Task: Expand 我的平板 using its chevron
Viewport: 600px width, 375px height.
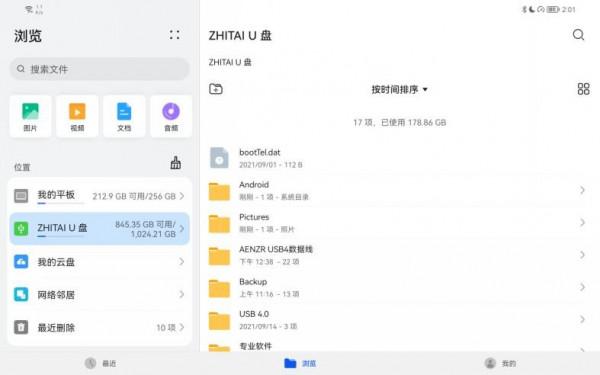Action: point(182,196)
